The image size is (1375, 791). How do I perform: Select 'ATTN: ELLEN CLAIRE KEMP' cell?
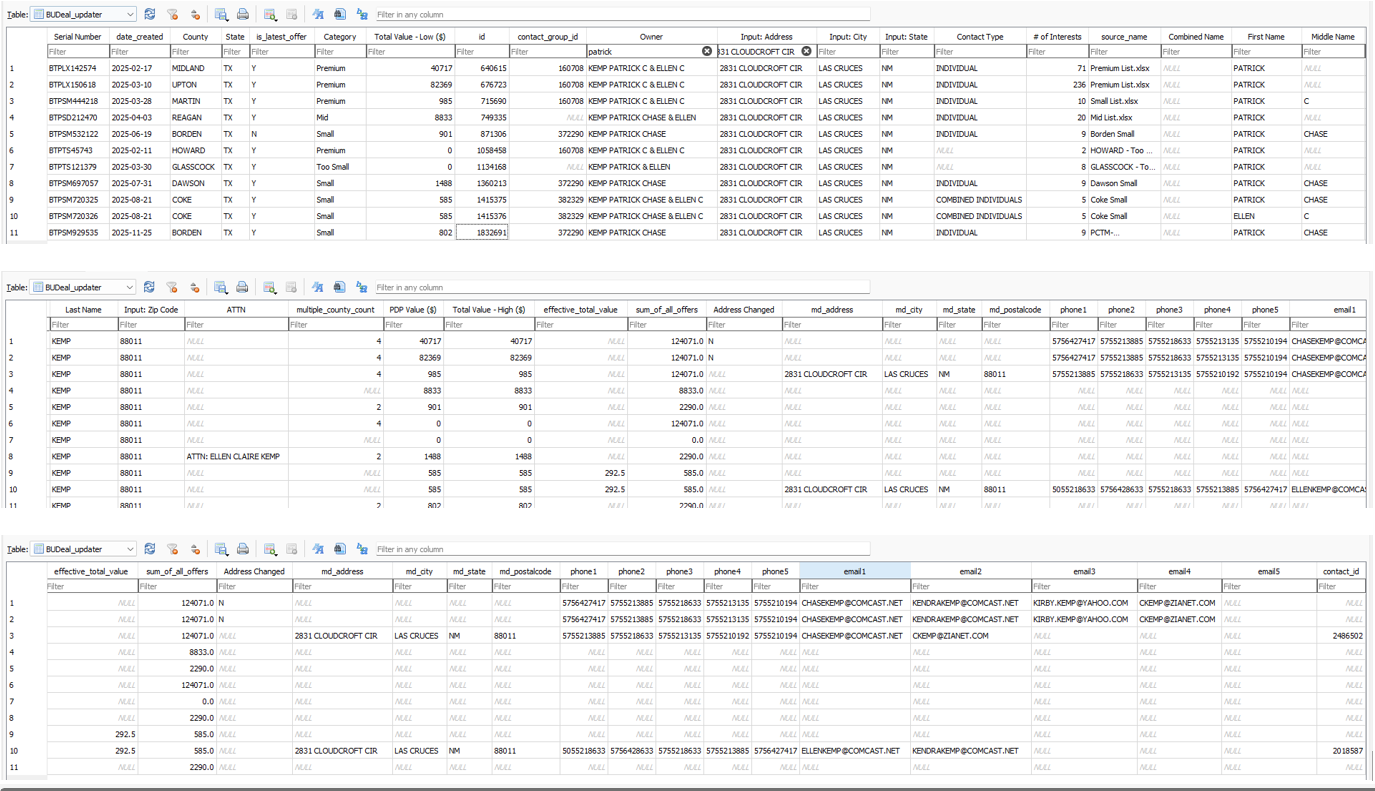pos(236,456)
